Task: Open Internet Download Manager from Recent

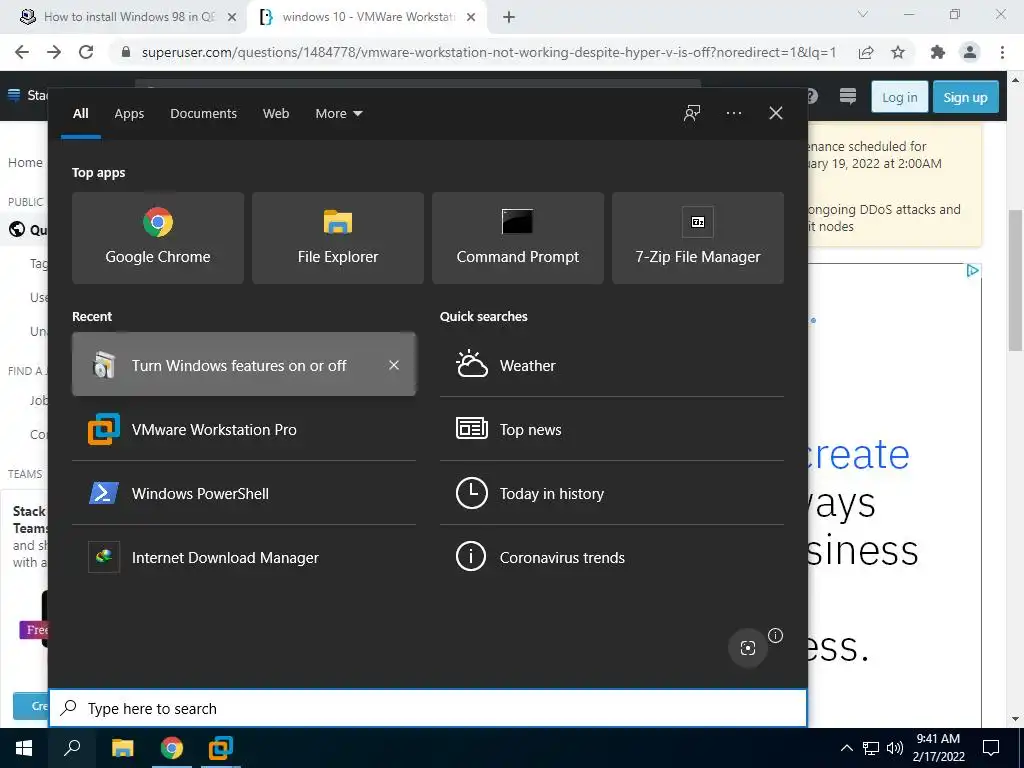Action: (x=244, y=558)
